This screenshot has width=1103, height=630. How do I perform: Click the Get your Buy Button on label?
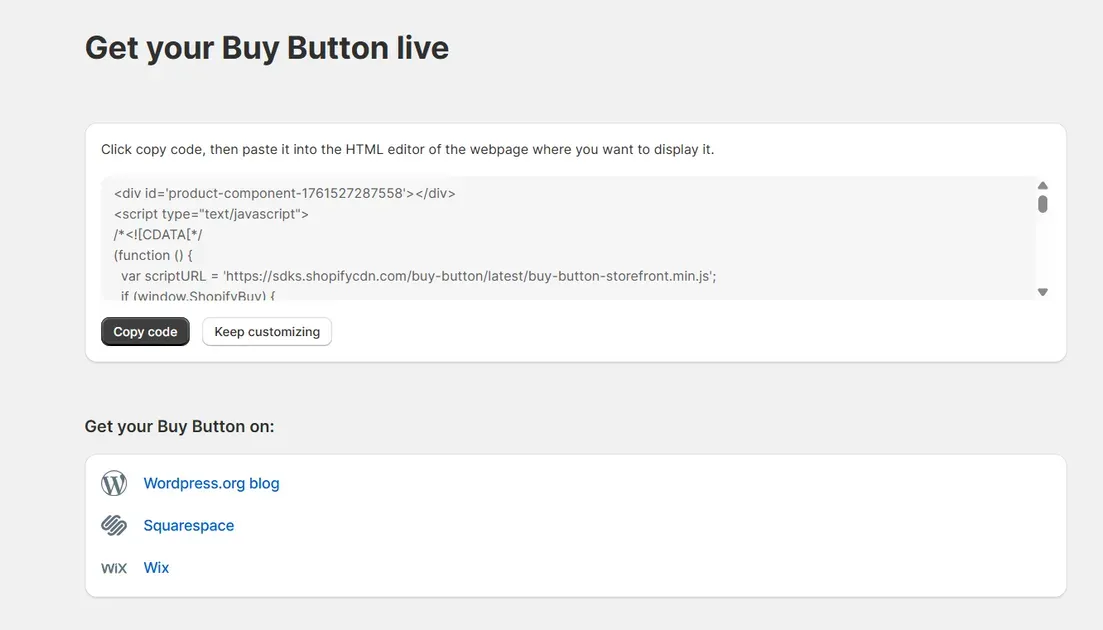(178, 426)
